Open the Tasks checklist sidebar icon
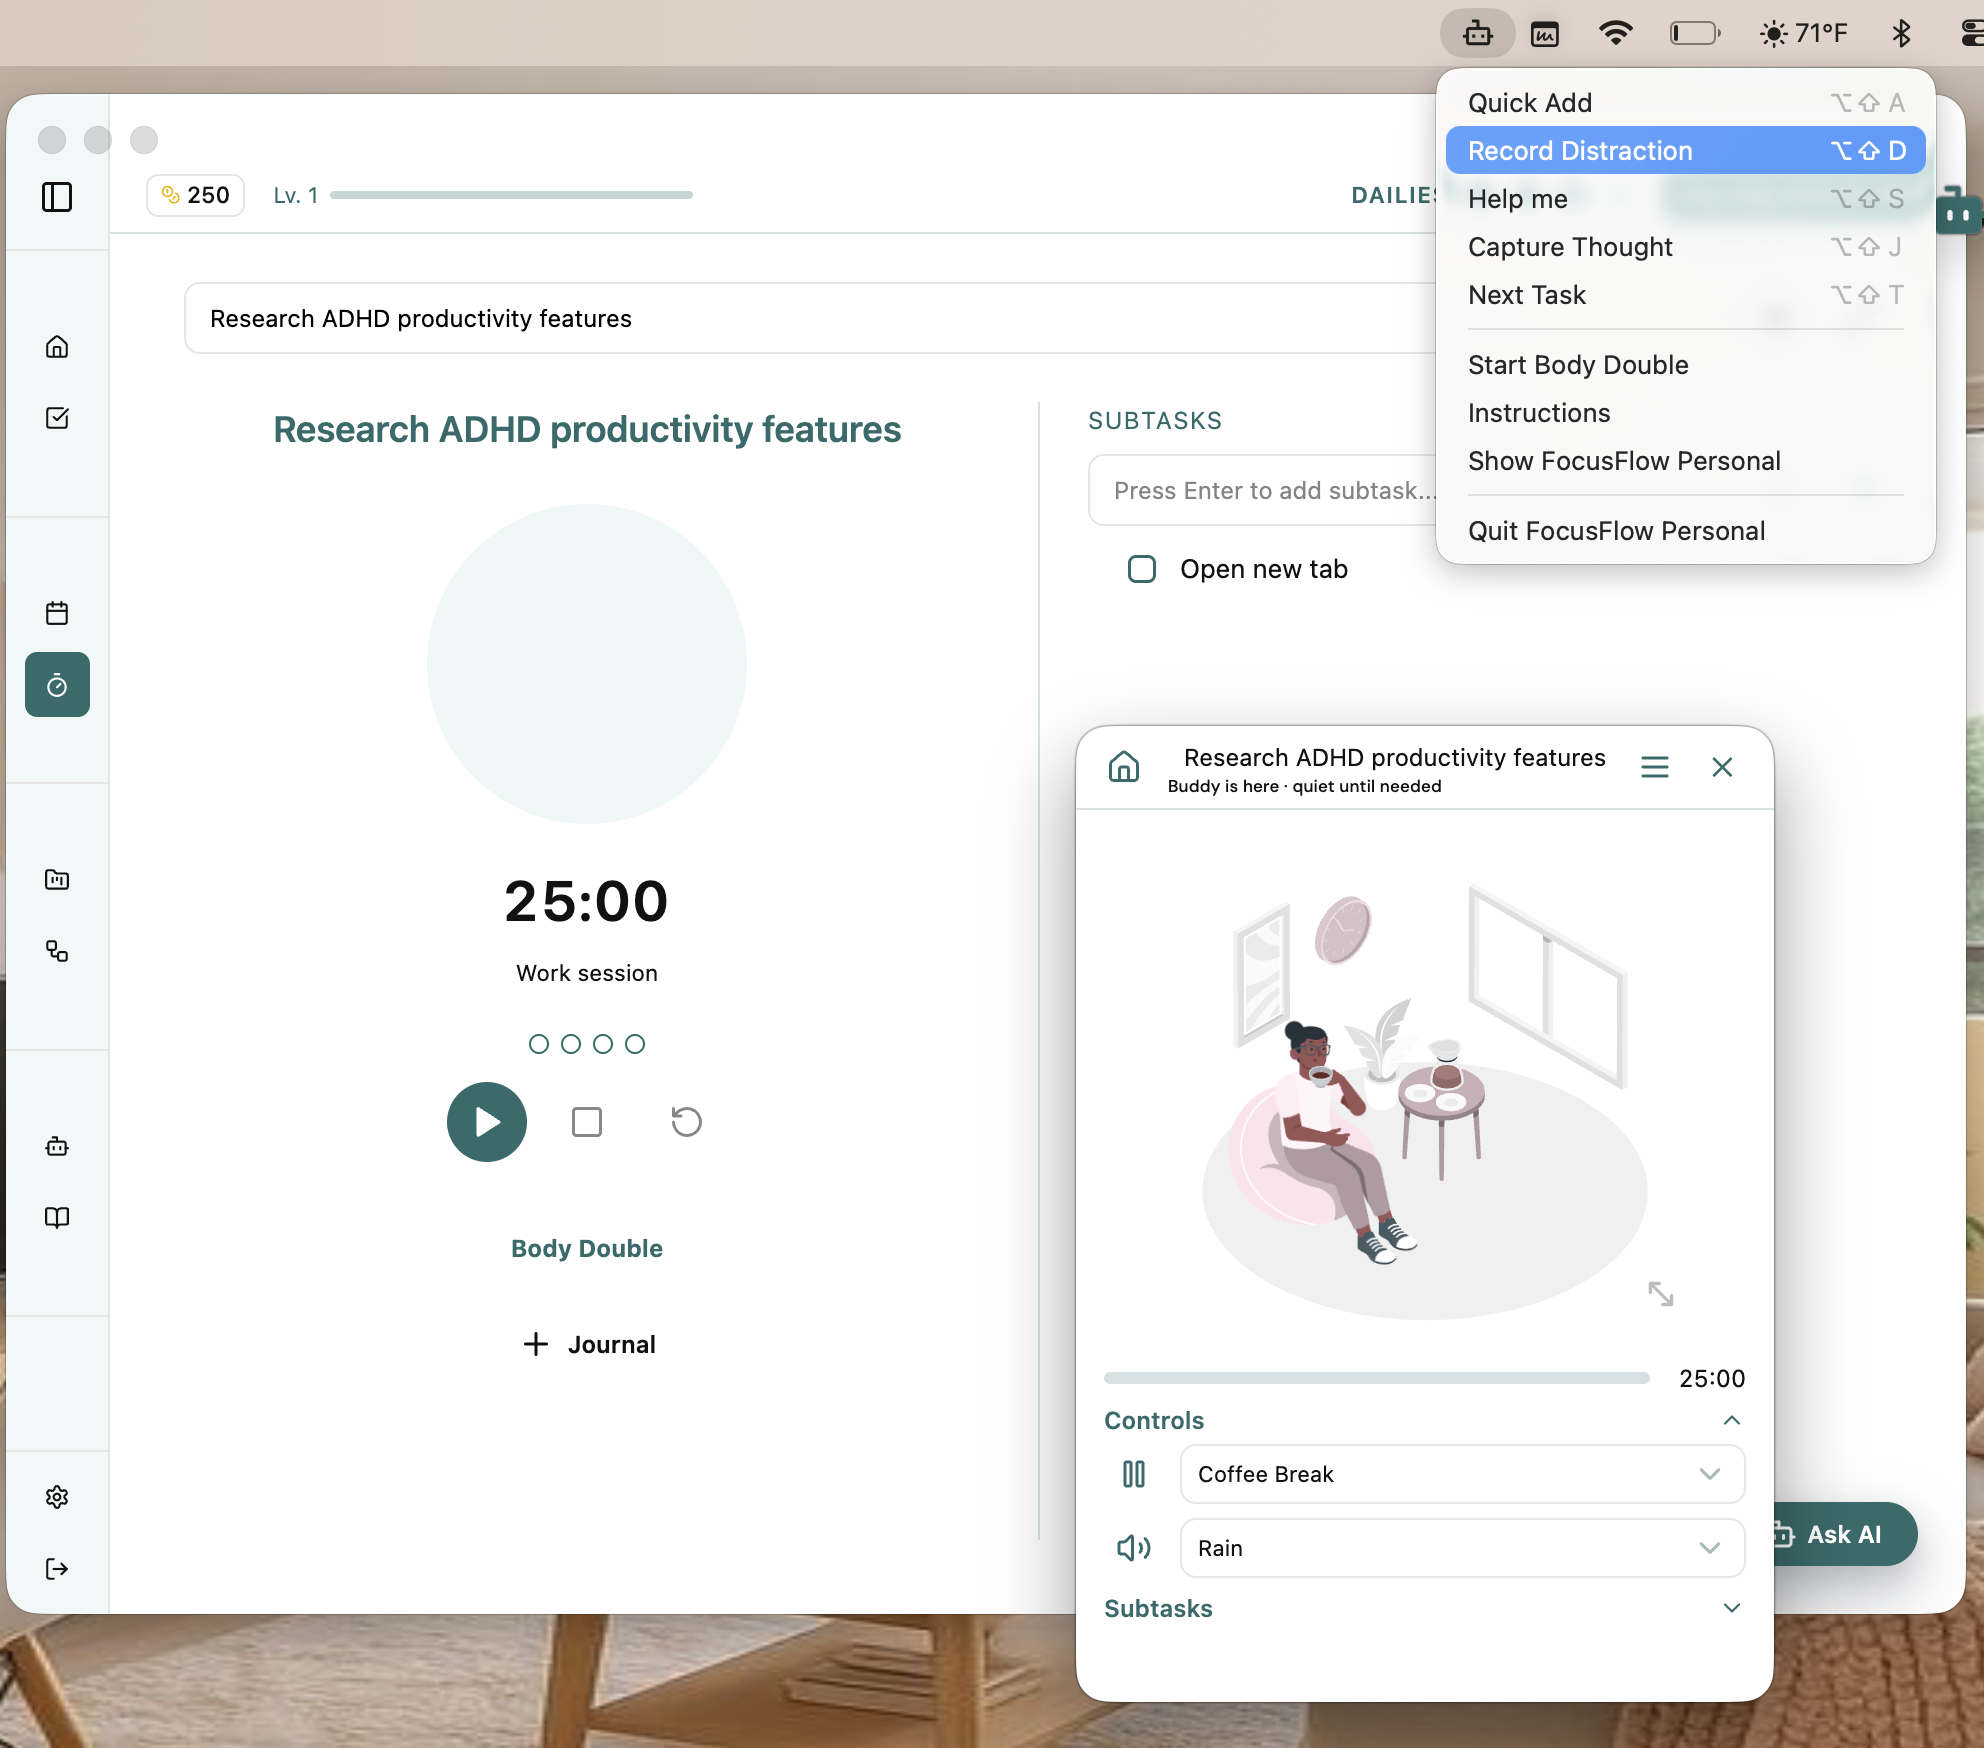 (x=57, y=418)
